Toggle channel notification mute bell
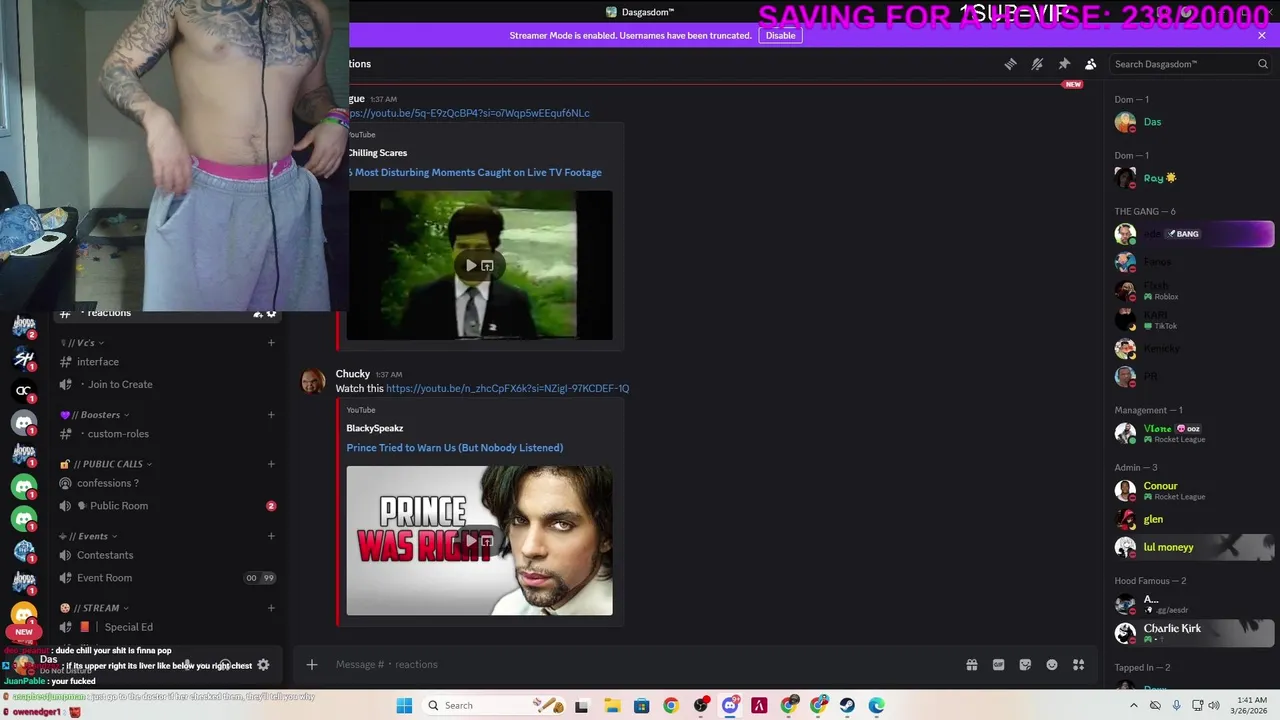Viewport: 1280px width, 720px height. tap(1037, 64)
